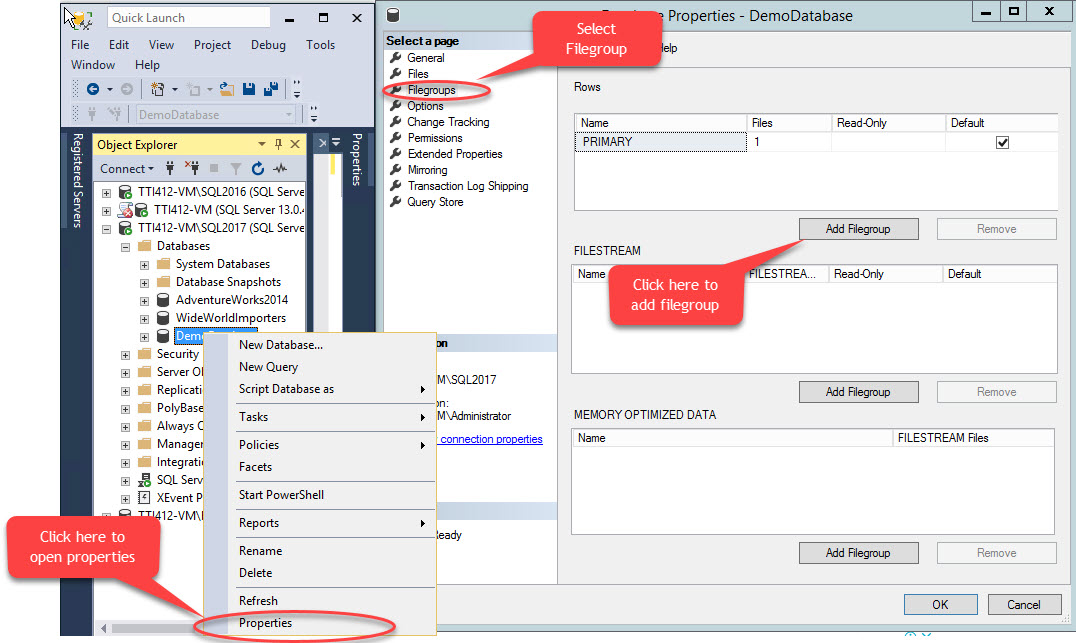The image size is (1076, 643).
Task: Collapse the Databases folder node
Action: pos(126,247)
